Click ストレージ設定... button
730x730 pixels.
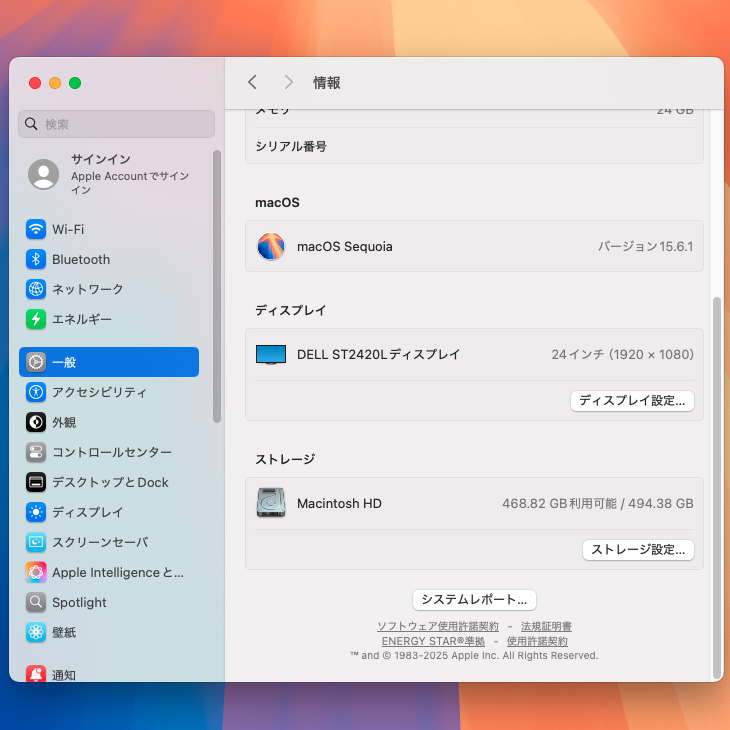point(638,549)
